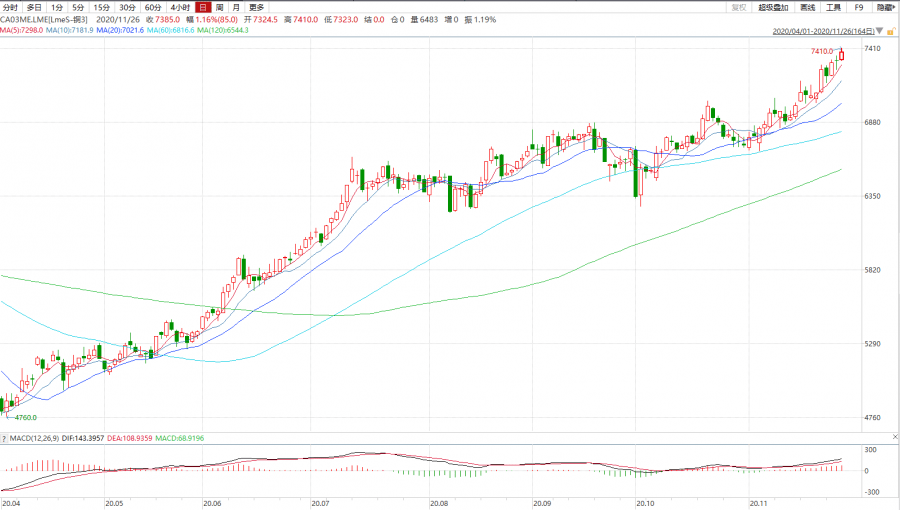
Task: Open the 超级叠加 overlay button
Action: pos(773,7)
